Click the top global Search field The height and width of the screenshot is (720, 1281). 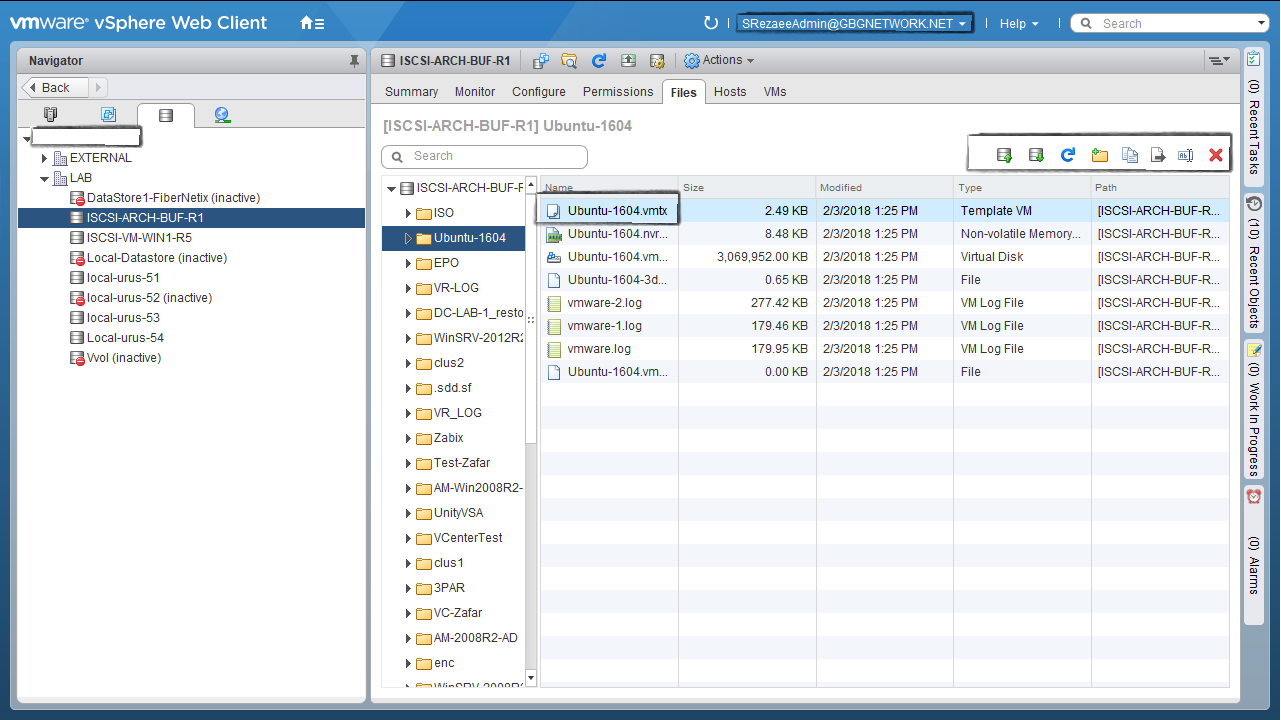(x=1170, y=24)
